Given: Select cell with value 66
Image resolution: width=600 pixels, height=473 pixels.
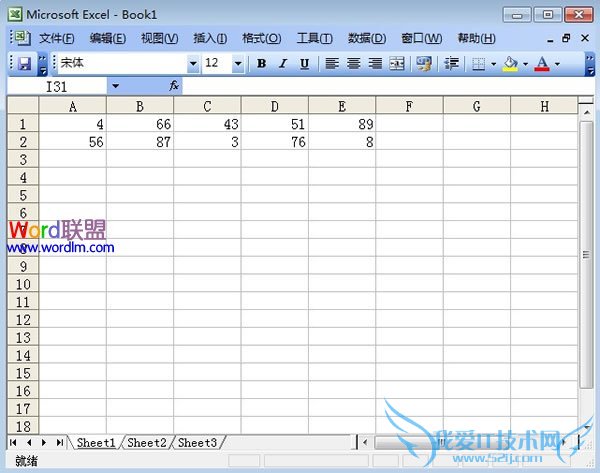Looking at the screenshot, I should click(x=140, y=124).
